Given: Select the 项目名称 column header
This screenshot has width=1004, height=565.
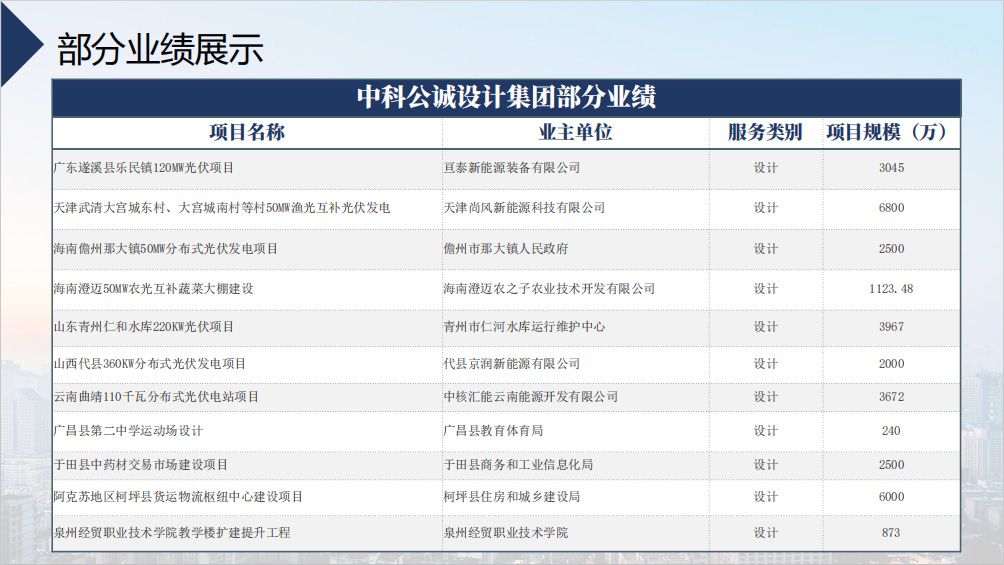Looking at the screenshot, I should pos(247,133).
